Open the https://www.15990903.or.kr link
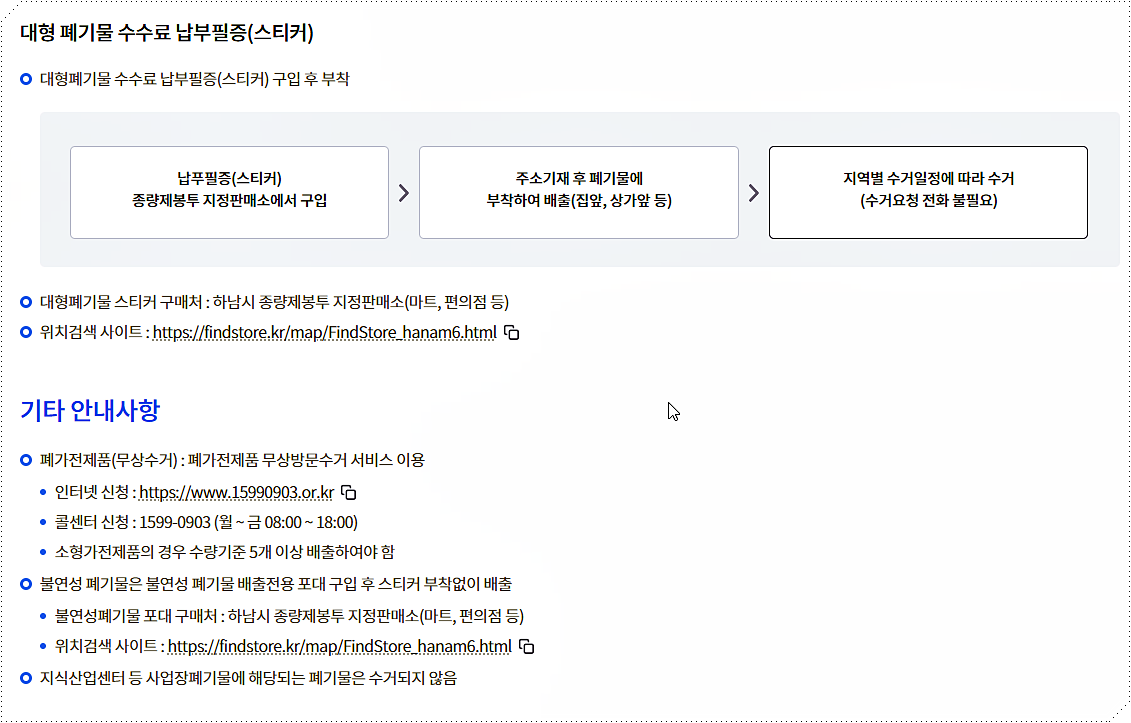1131x723 pixels. coord(237,493)
